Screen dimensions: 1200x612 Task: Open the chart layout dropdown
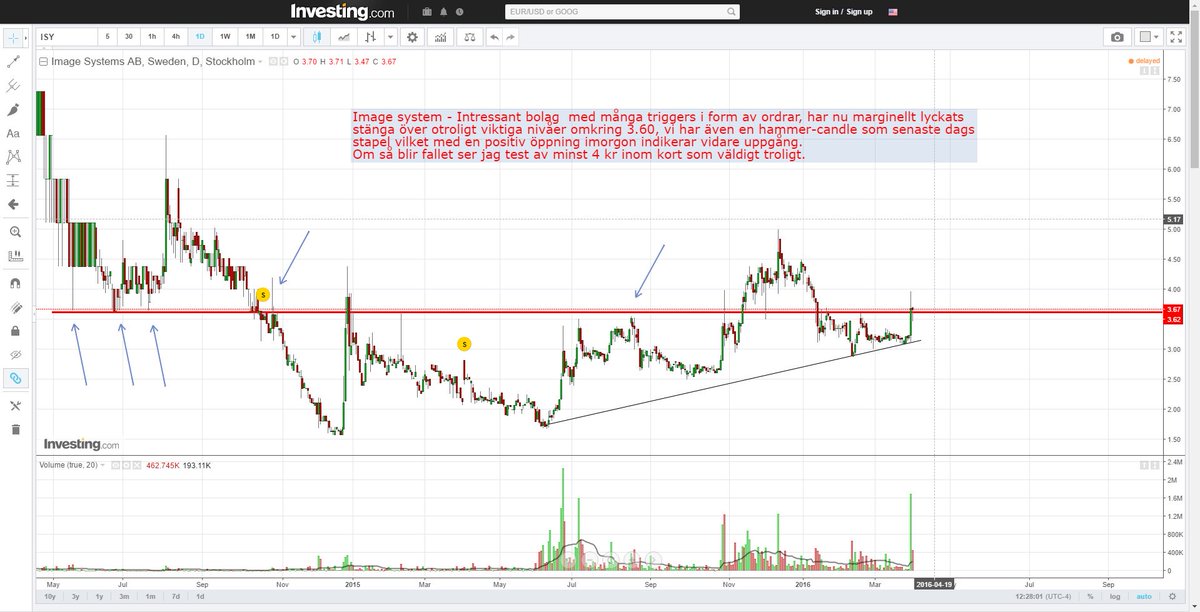(x=1149, y=37)
